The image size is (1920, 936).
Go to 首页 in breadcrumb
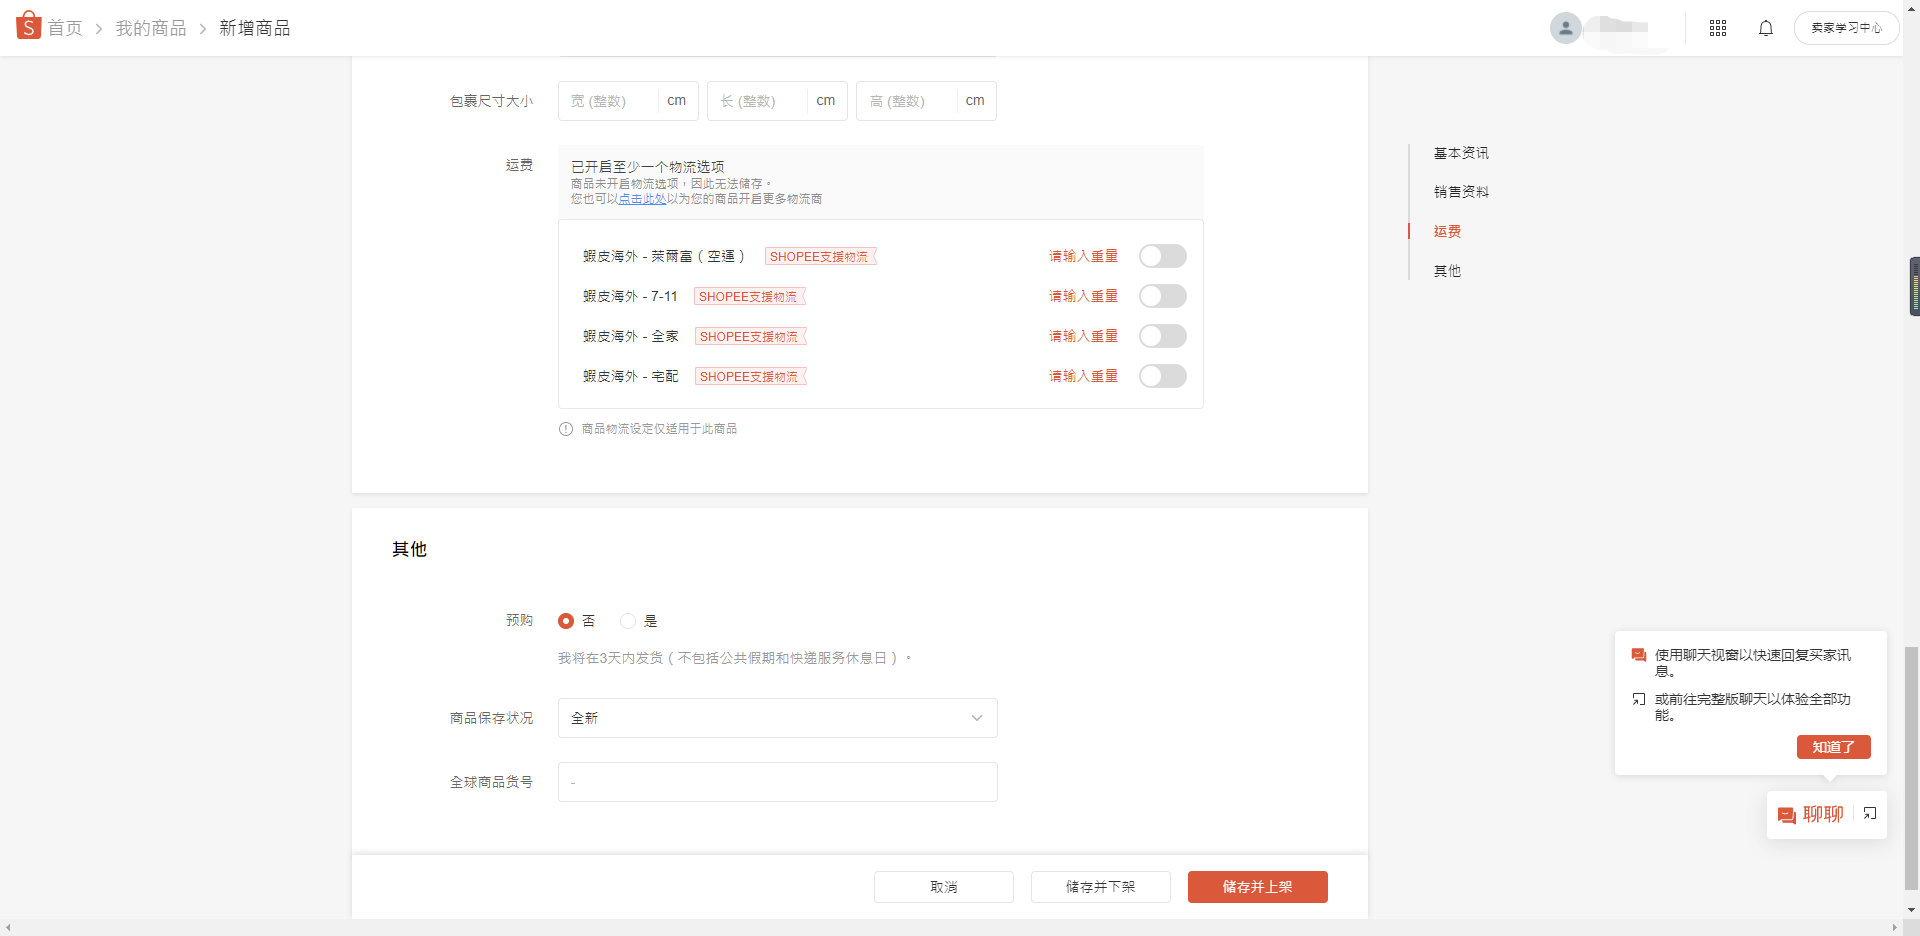(x=65, y=28)
